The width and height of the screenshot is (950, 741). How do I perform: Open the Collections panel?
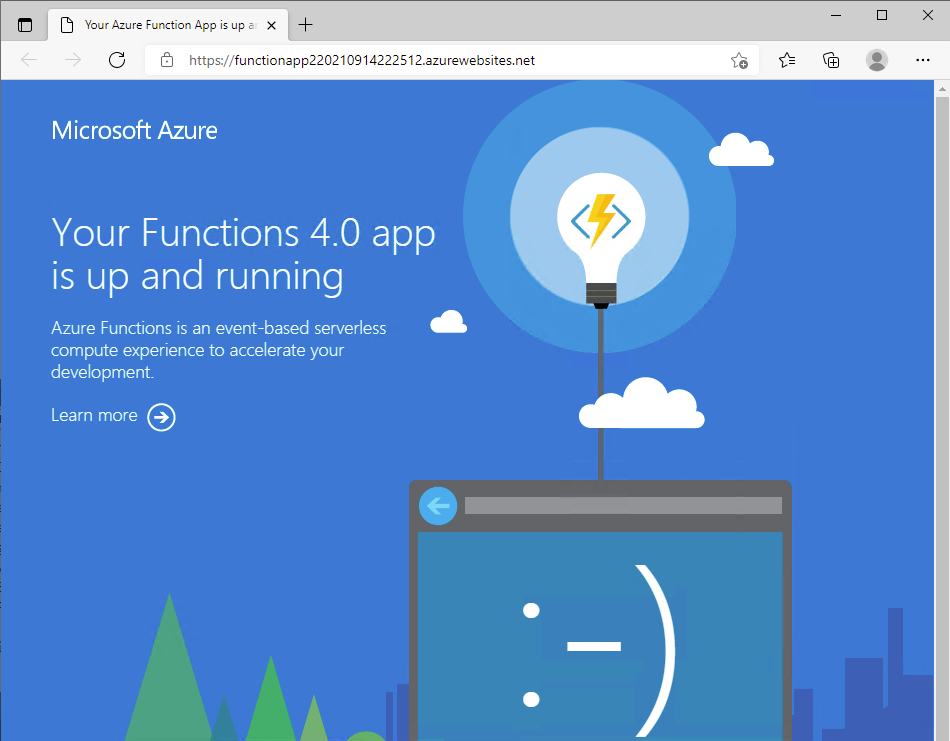pos(831,60)
